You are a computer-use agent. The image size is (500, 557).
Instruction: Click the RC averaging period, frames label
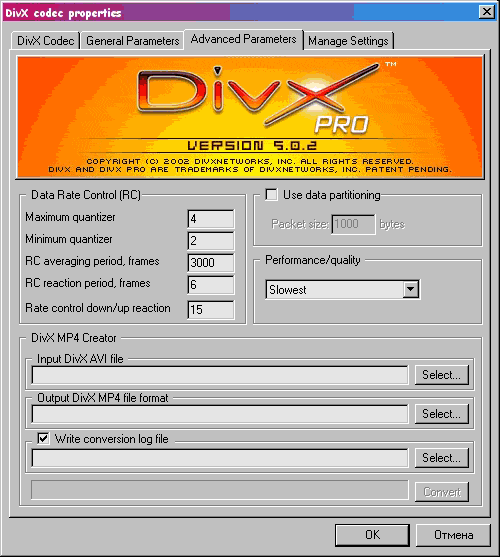point(92,261)
